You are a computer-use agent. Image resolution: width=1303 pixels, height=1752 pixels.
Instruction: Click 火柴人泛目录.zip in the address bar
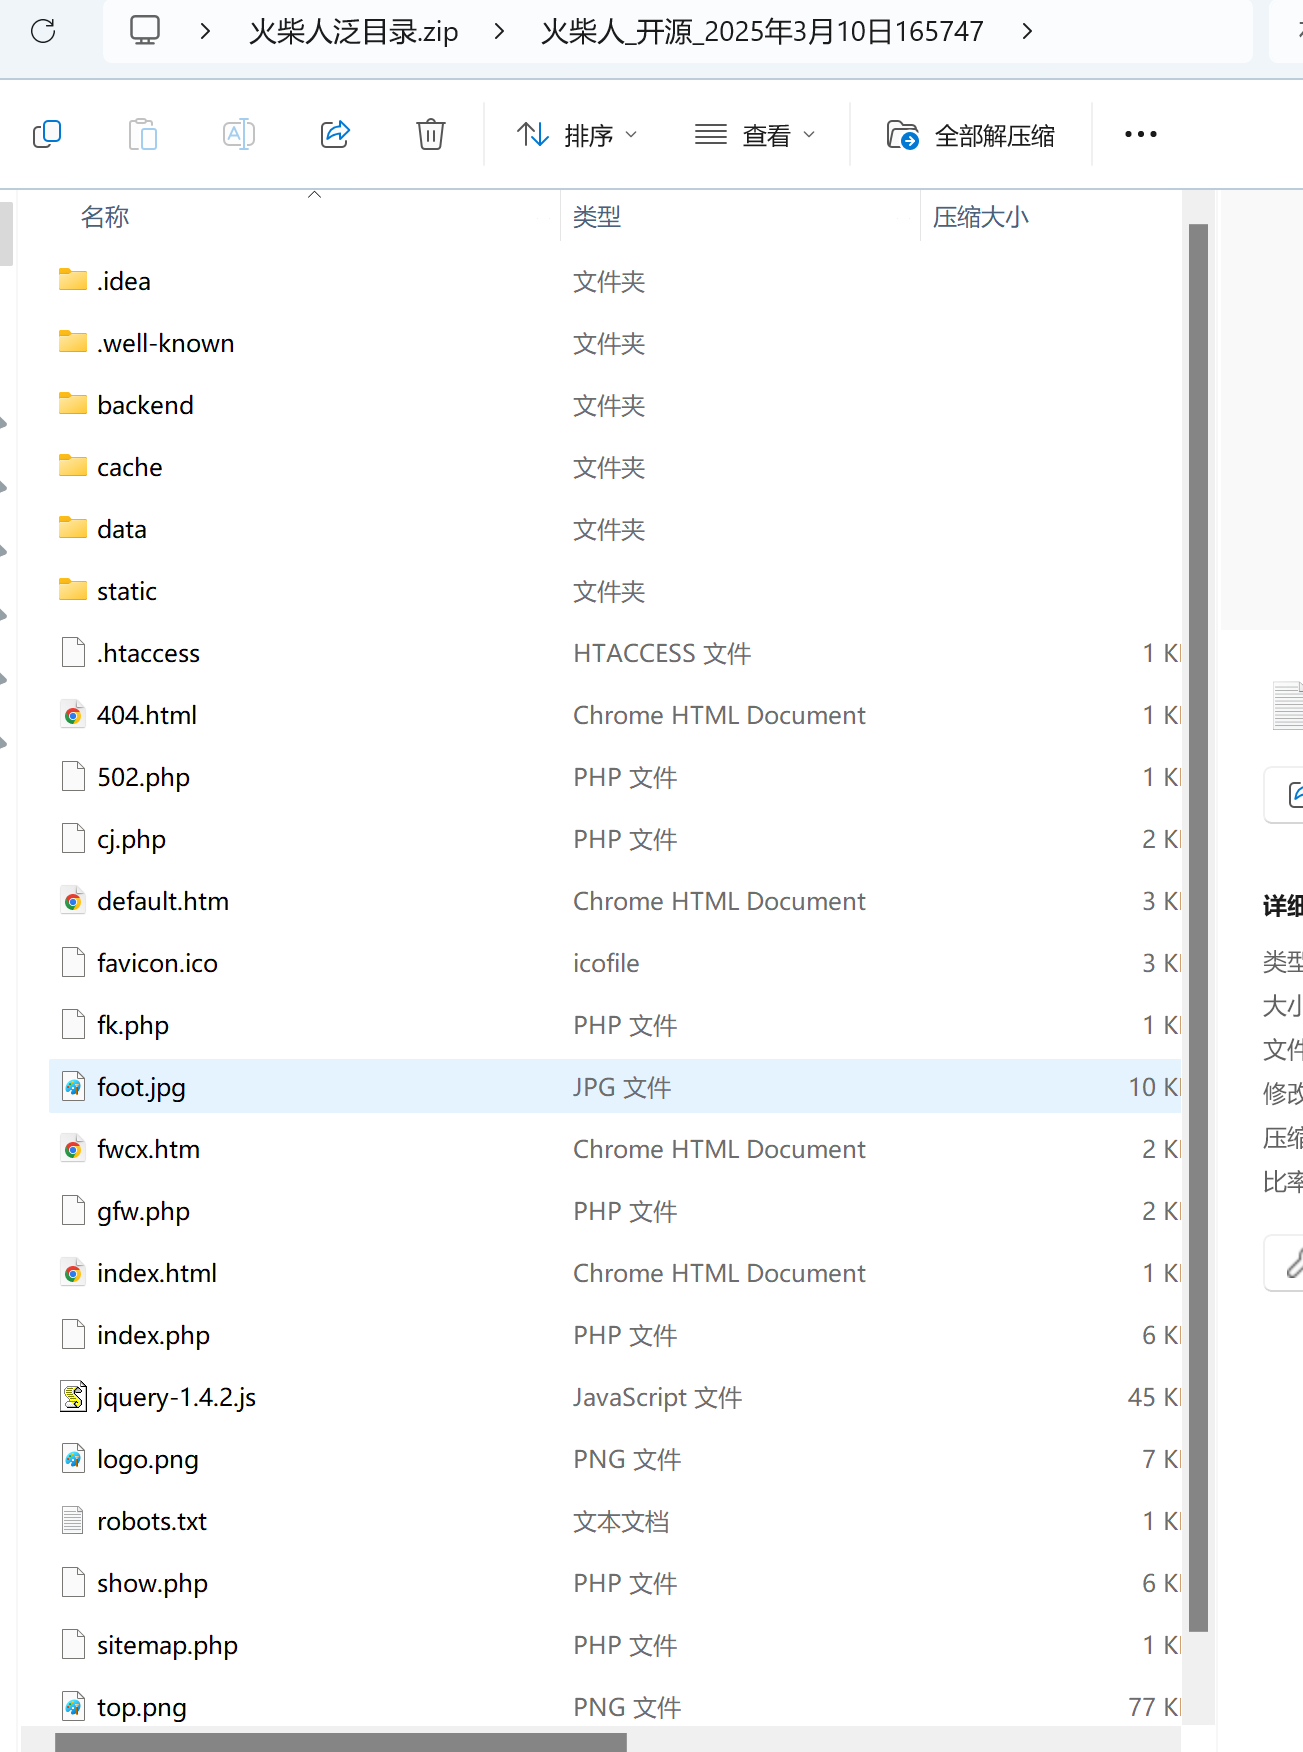[x=353, y=31]
